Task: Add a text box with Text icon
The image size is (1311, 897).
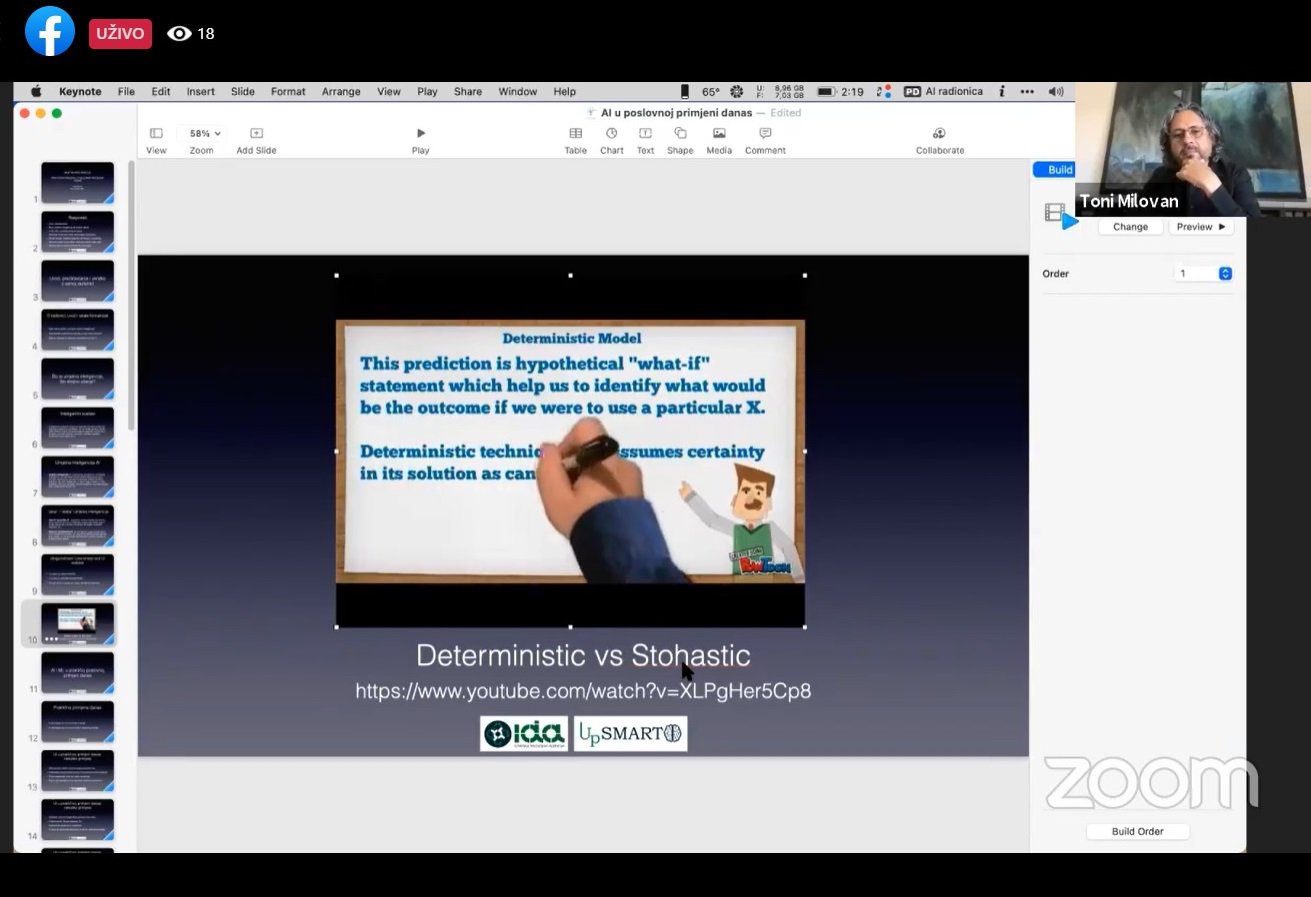Action: click(646, 133)
